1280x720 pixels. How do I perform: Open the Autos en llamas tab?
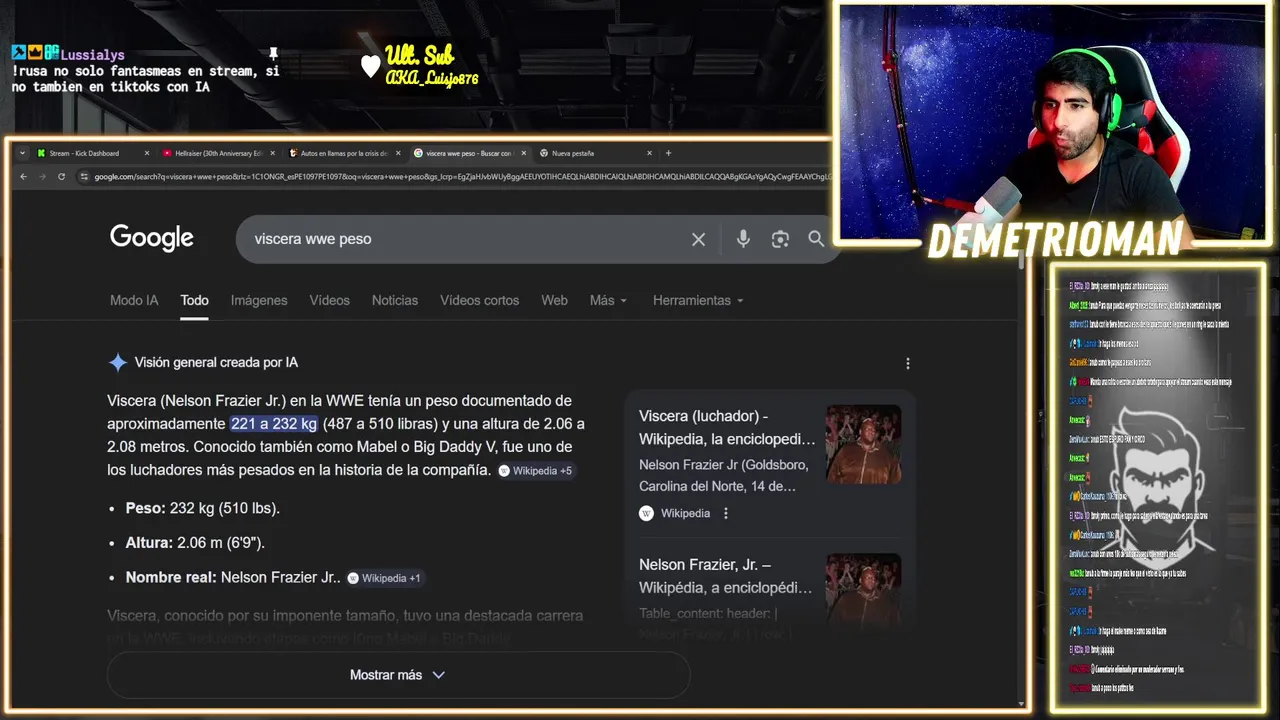(x=345, y=153)
